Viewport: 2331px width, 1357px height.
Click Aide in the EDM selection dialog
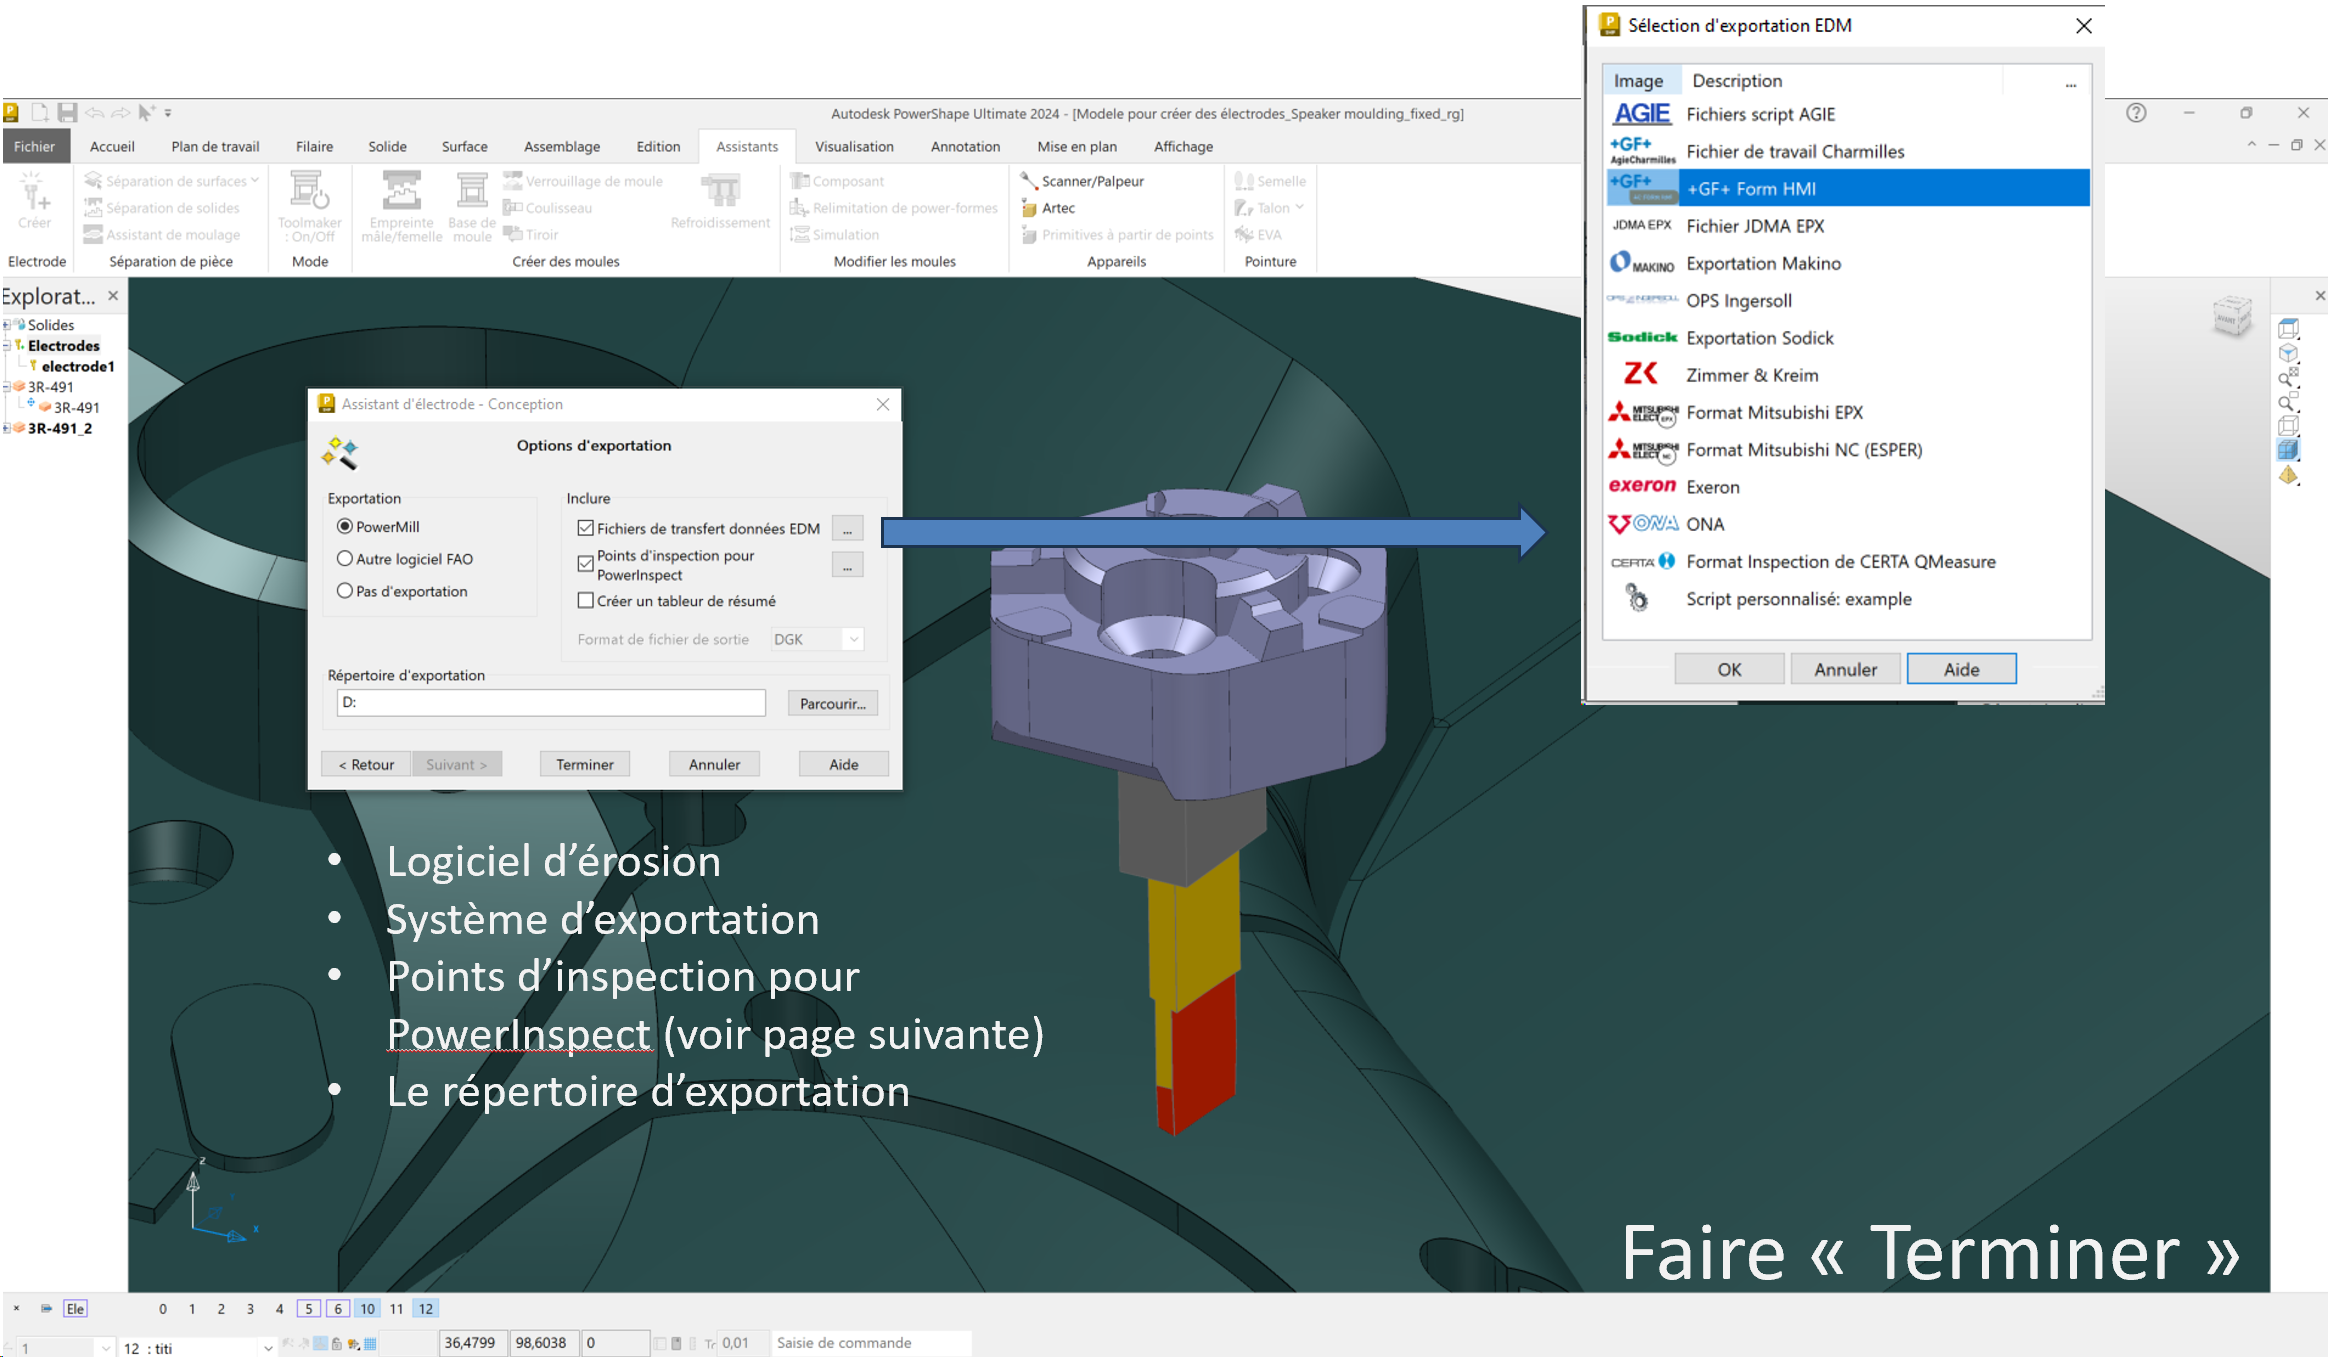pyautogui.click(x=1961, y=669)
